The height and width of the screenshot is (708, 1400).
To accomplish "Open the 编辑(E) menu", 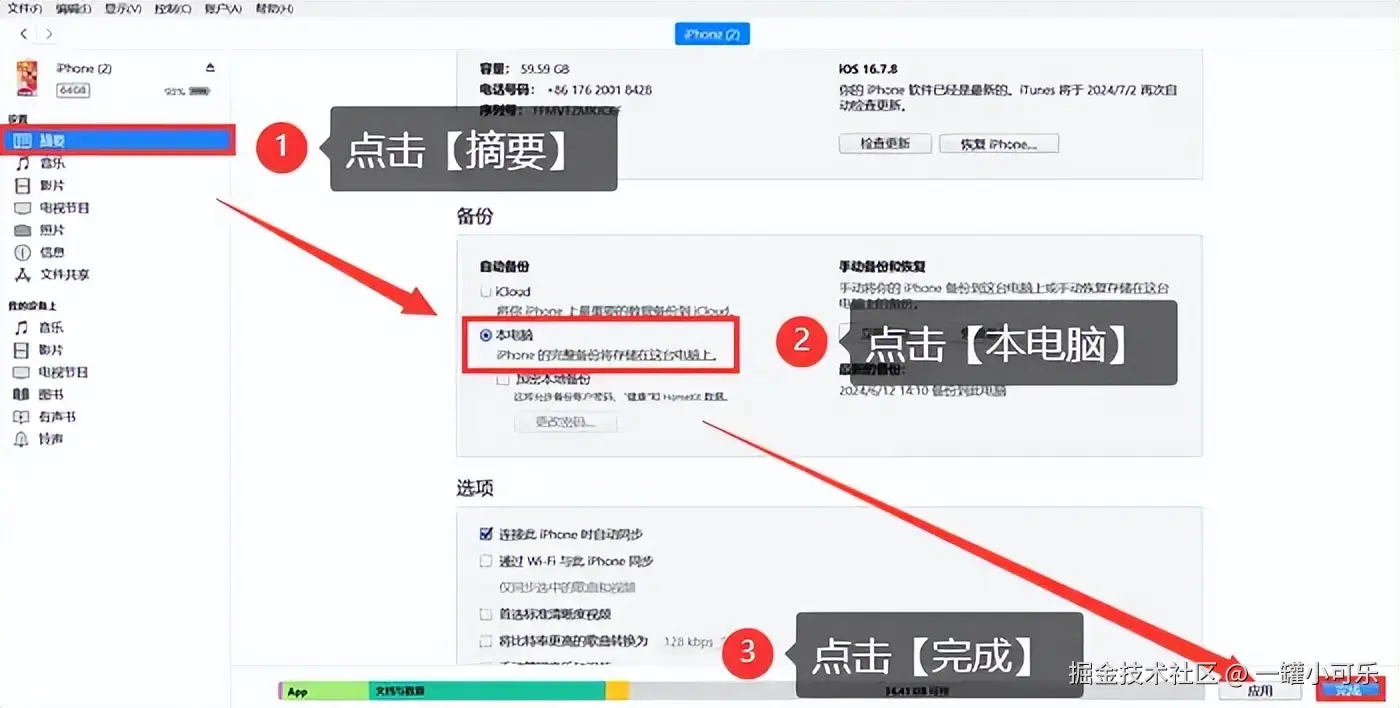I will coord(72,9).
